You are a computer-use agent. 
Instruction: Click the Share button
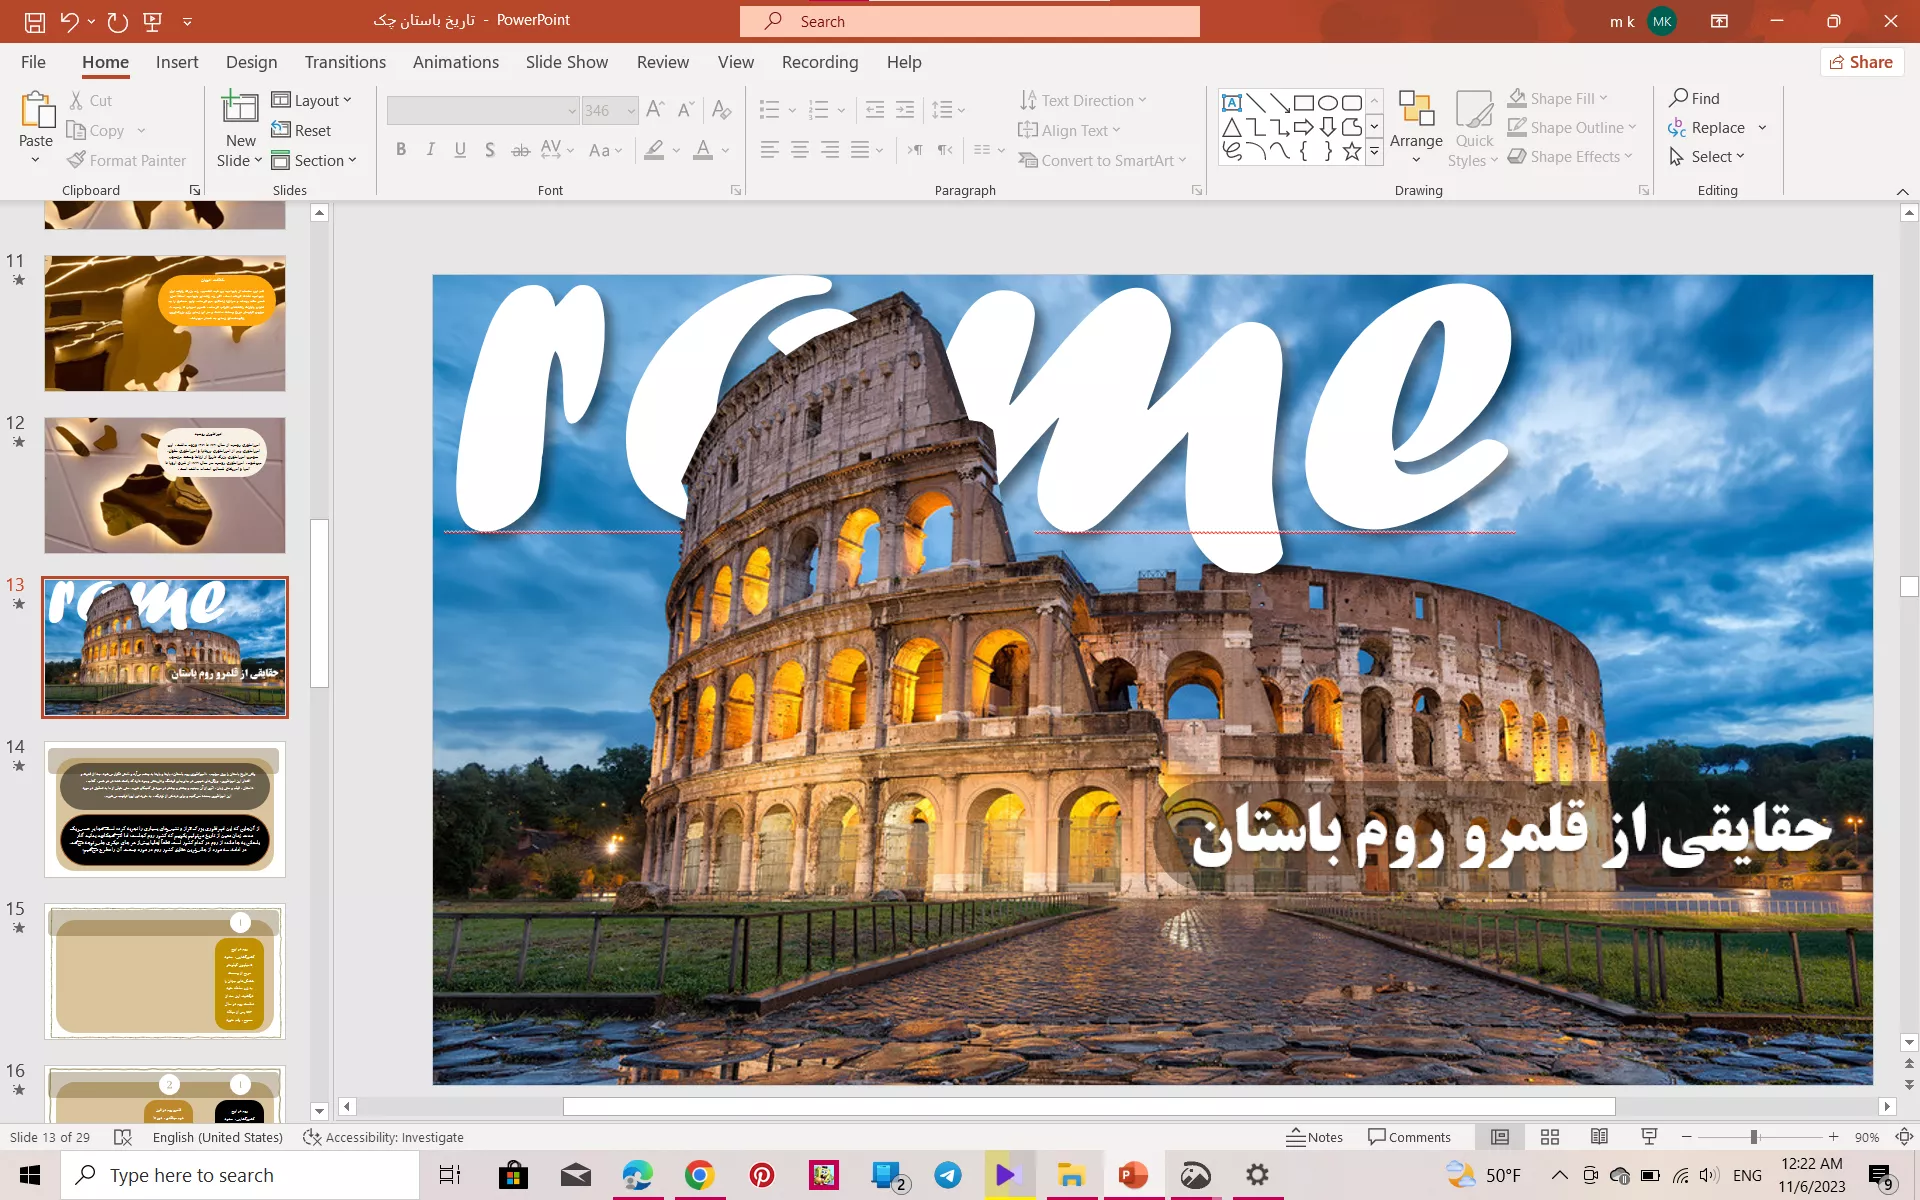1861,62
